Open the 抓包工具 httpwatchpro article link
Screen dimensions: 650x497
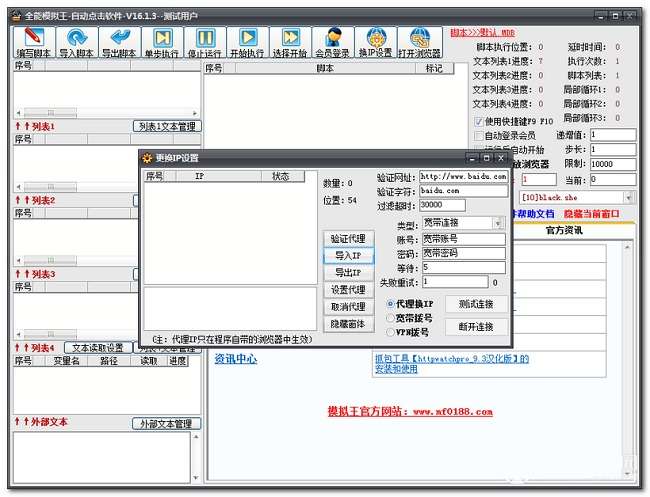point(452,364)
